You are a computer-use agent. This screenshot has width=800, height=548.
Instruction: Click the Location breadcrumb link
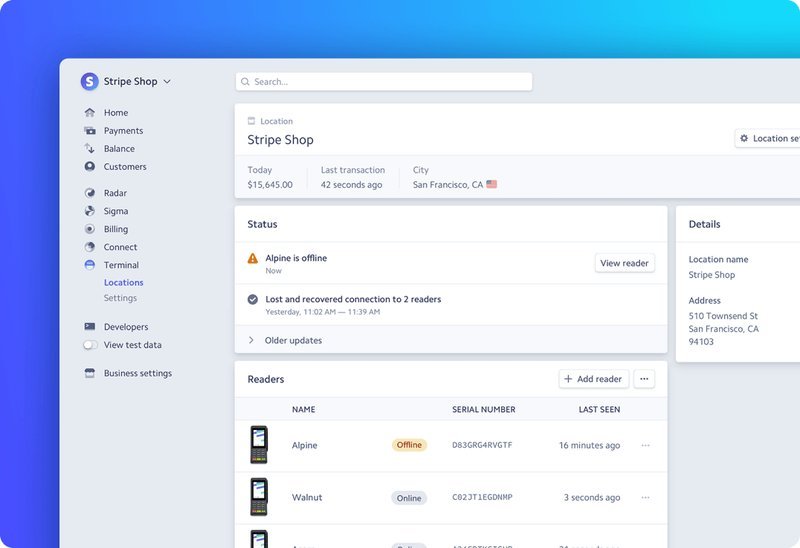[277, 121]
